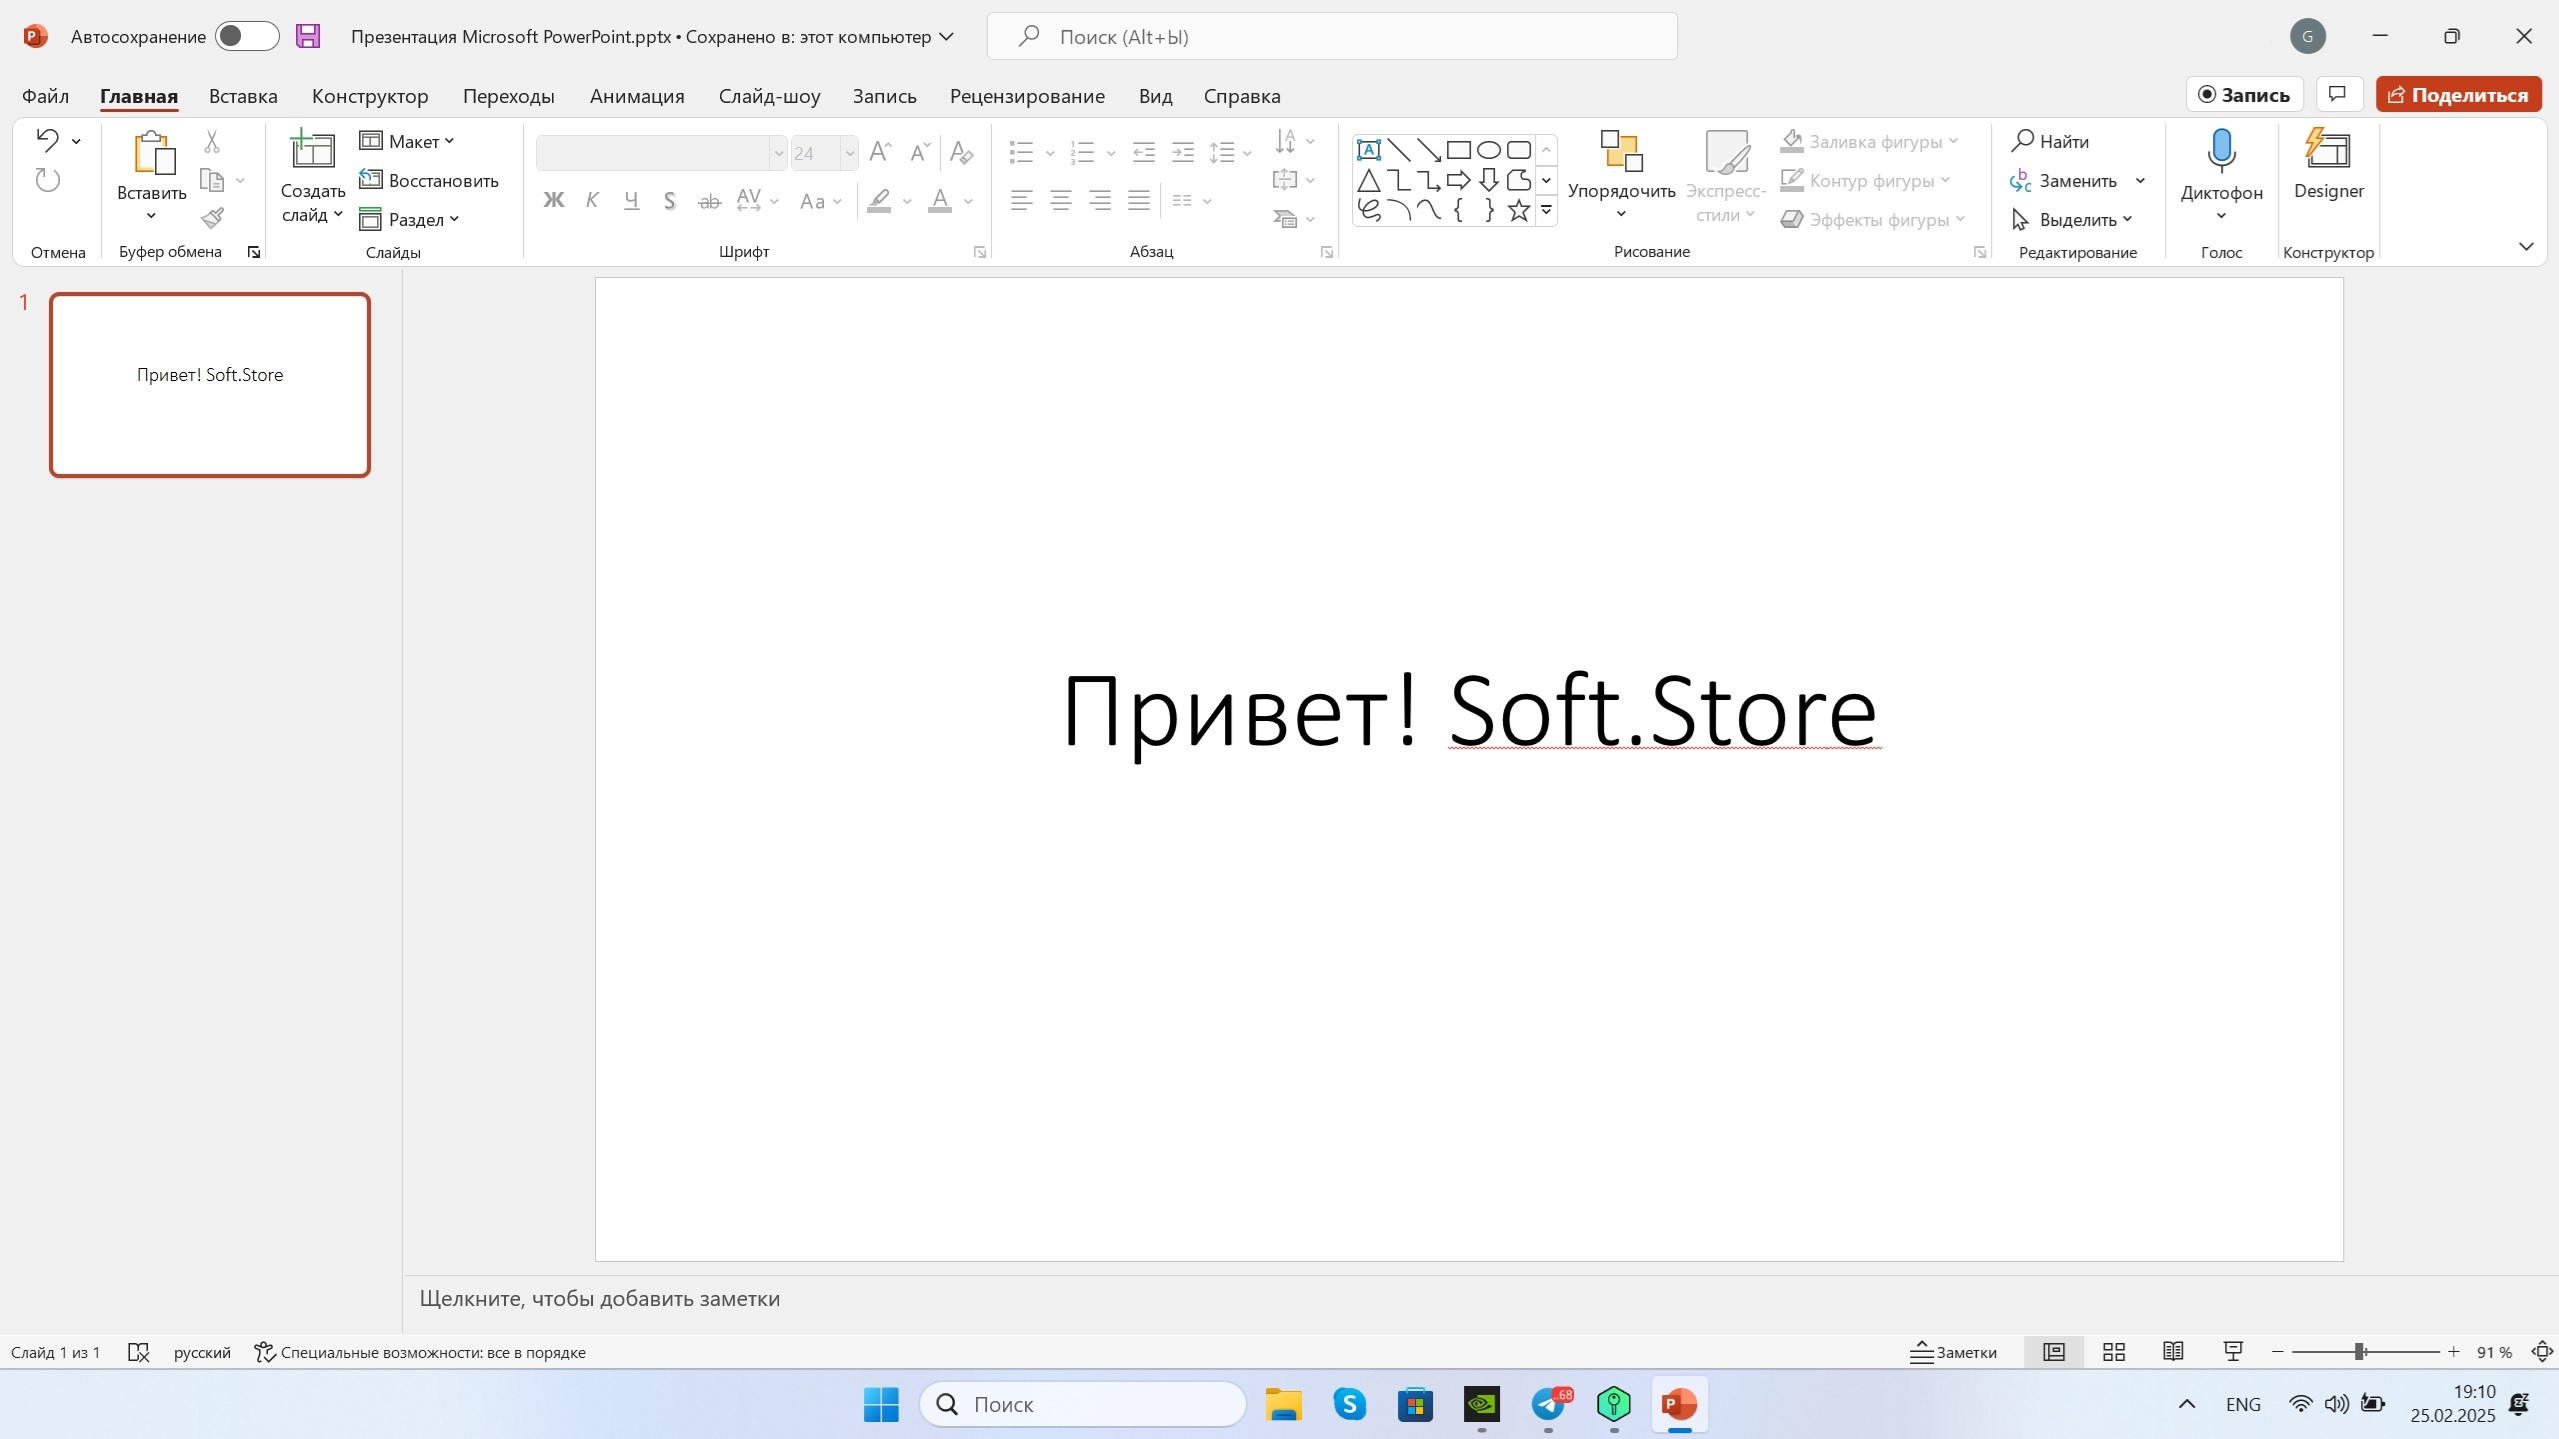
Task: Increase list indent level
Action: (1183, 152)
